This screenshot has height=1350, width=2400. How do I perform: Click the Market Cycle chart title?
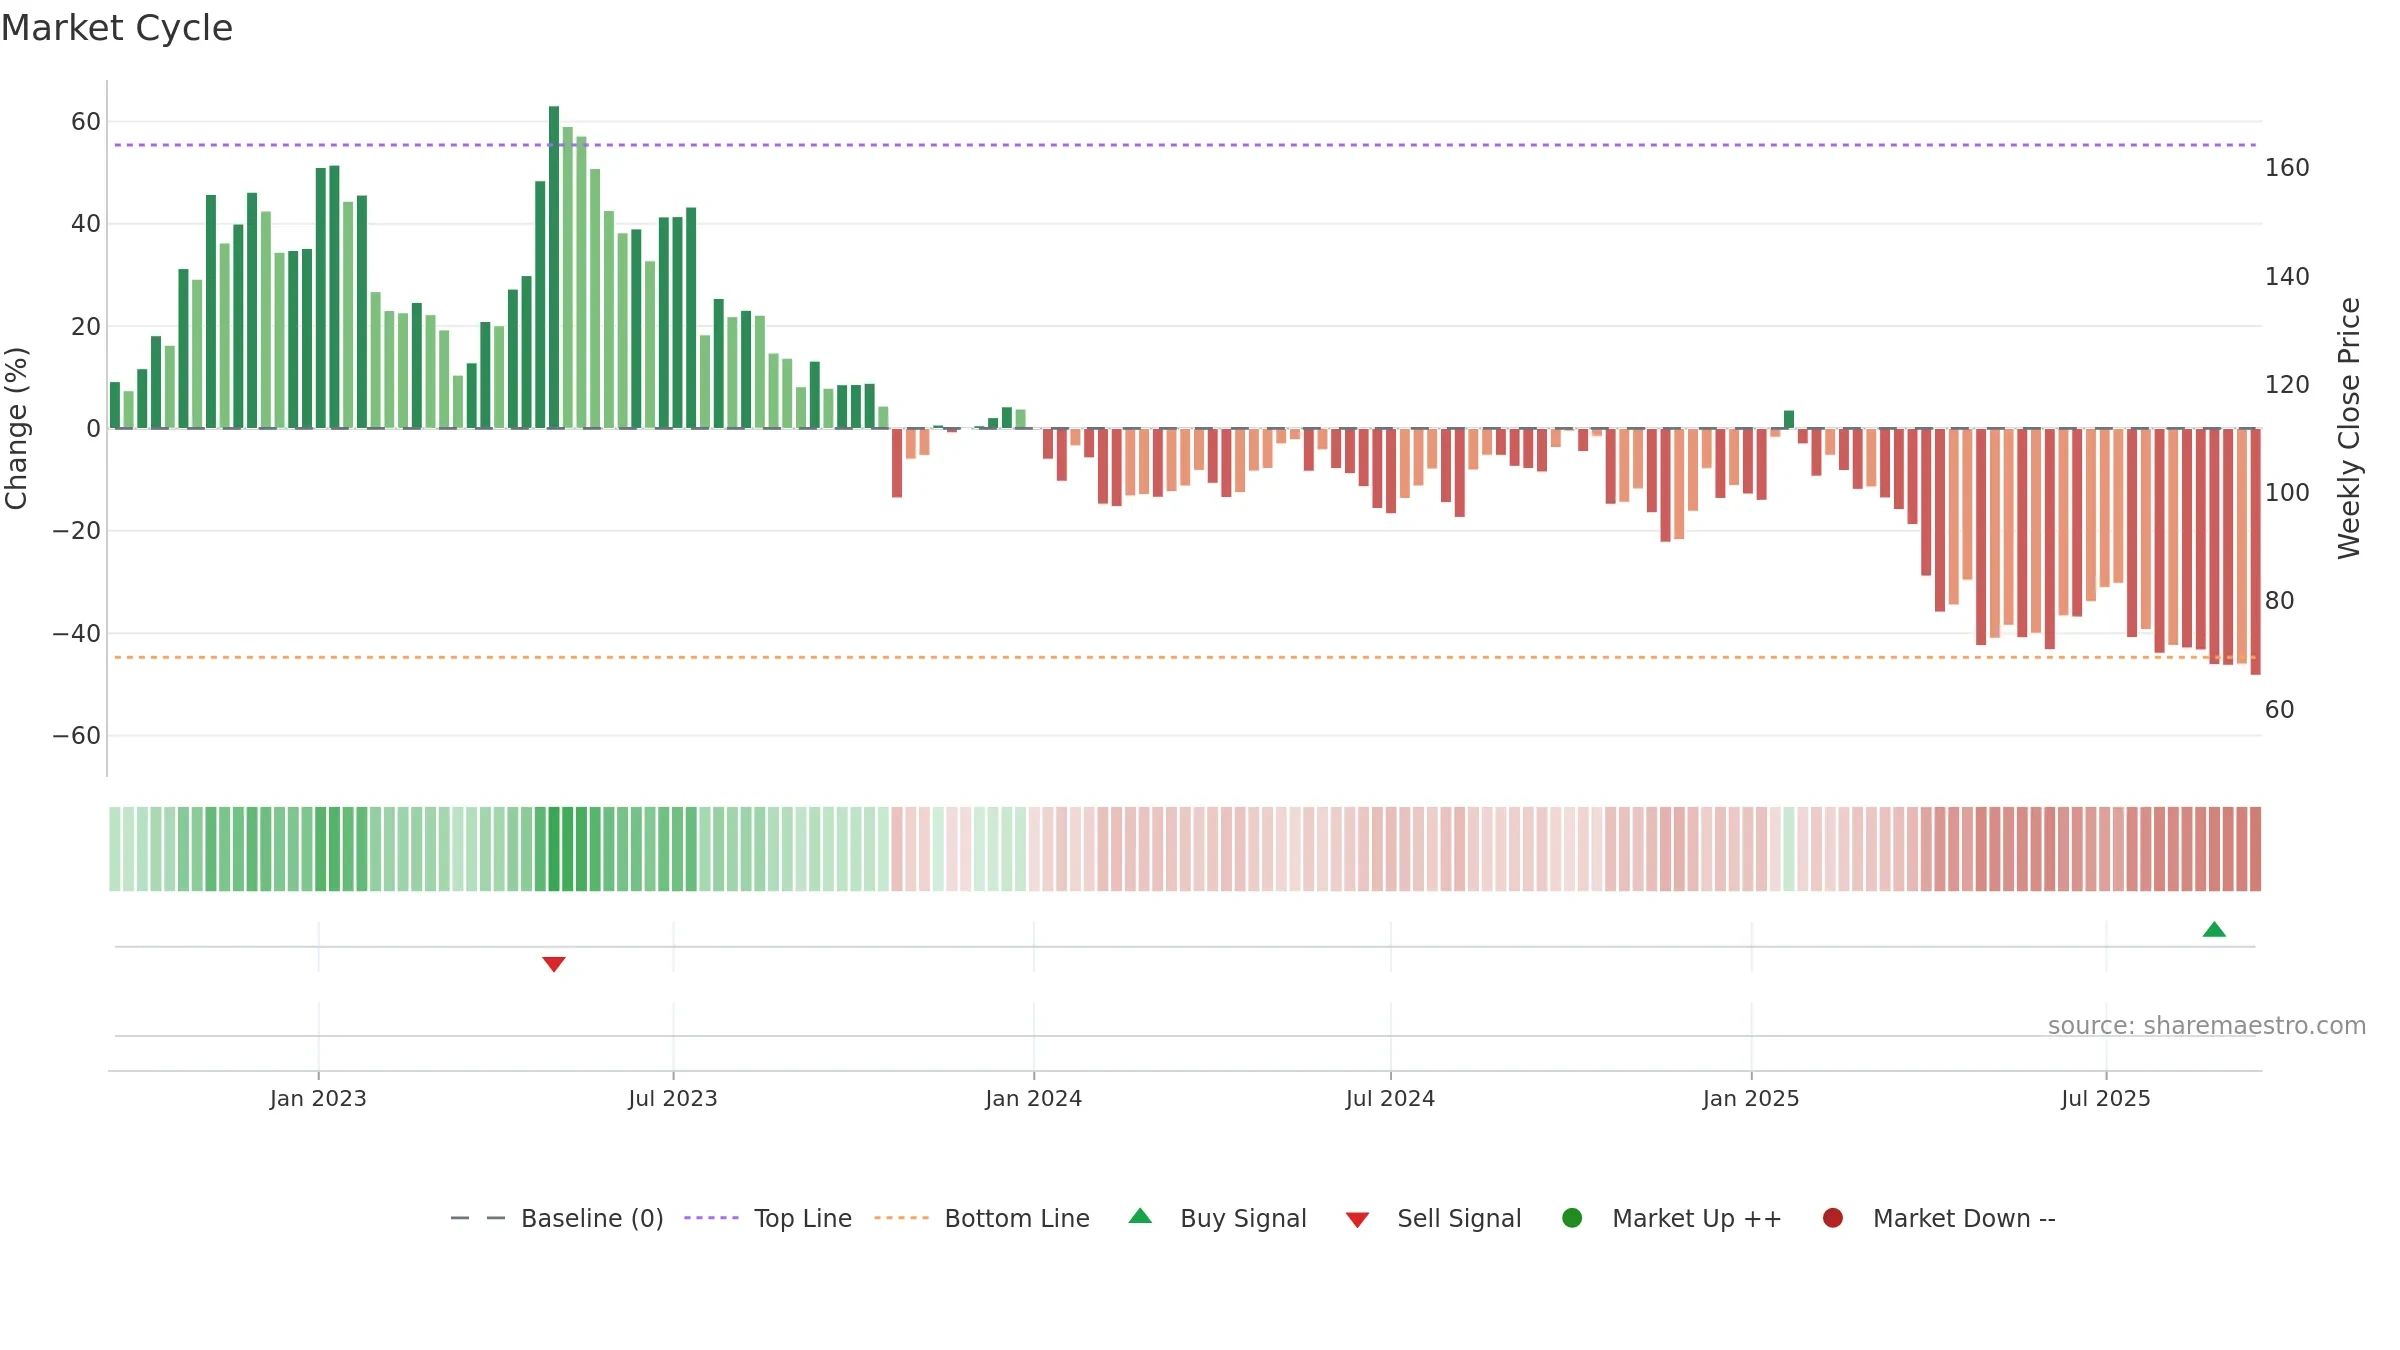click(x=117, y=28)
